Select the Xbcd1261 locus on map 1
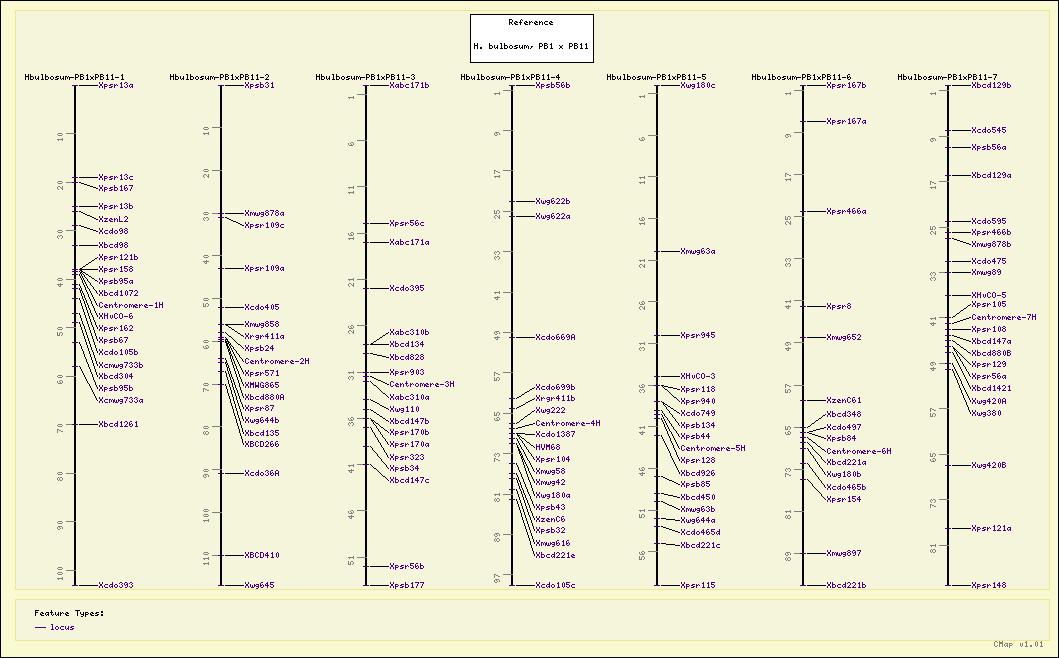1059x658 pixels. tap(118, 424)
